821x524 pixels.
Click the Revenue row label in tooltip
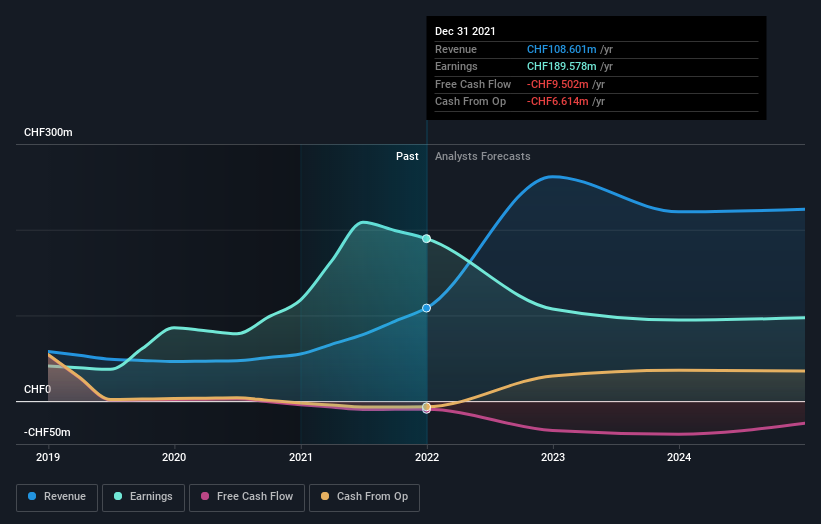click(x=456, y=49)
